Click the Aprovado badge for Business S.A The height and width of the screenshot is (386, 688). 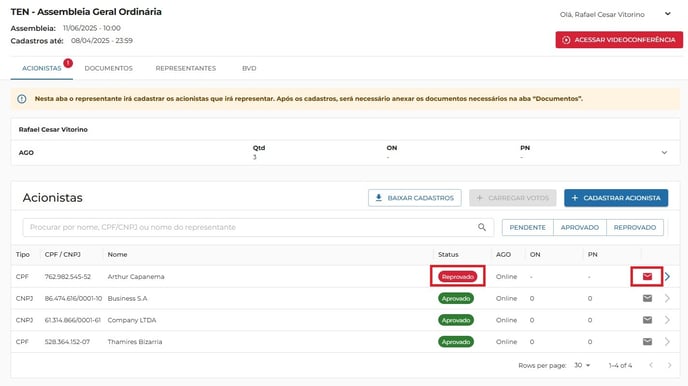[x=455, y=298]
